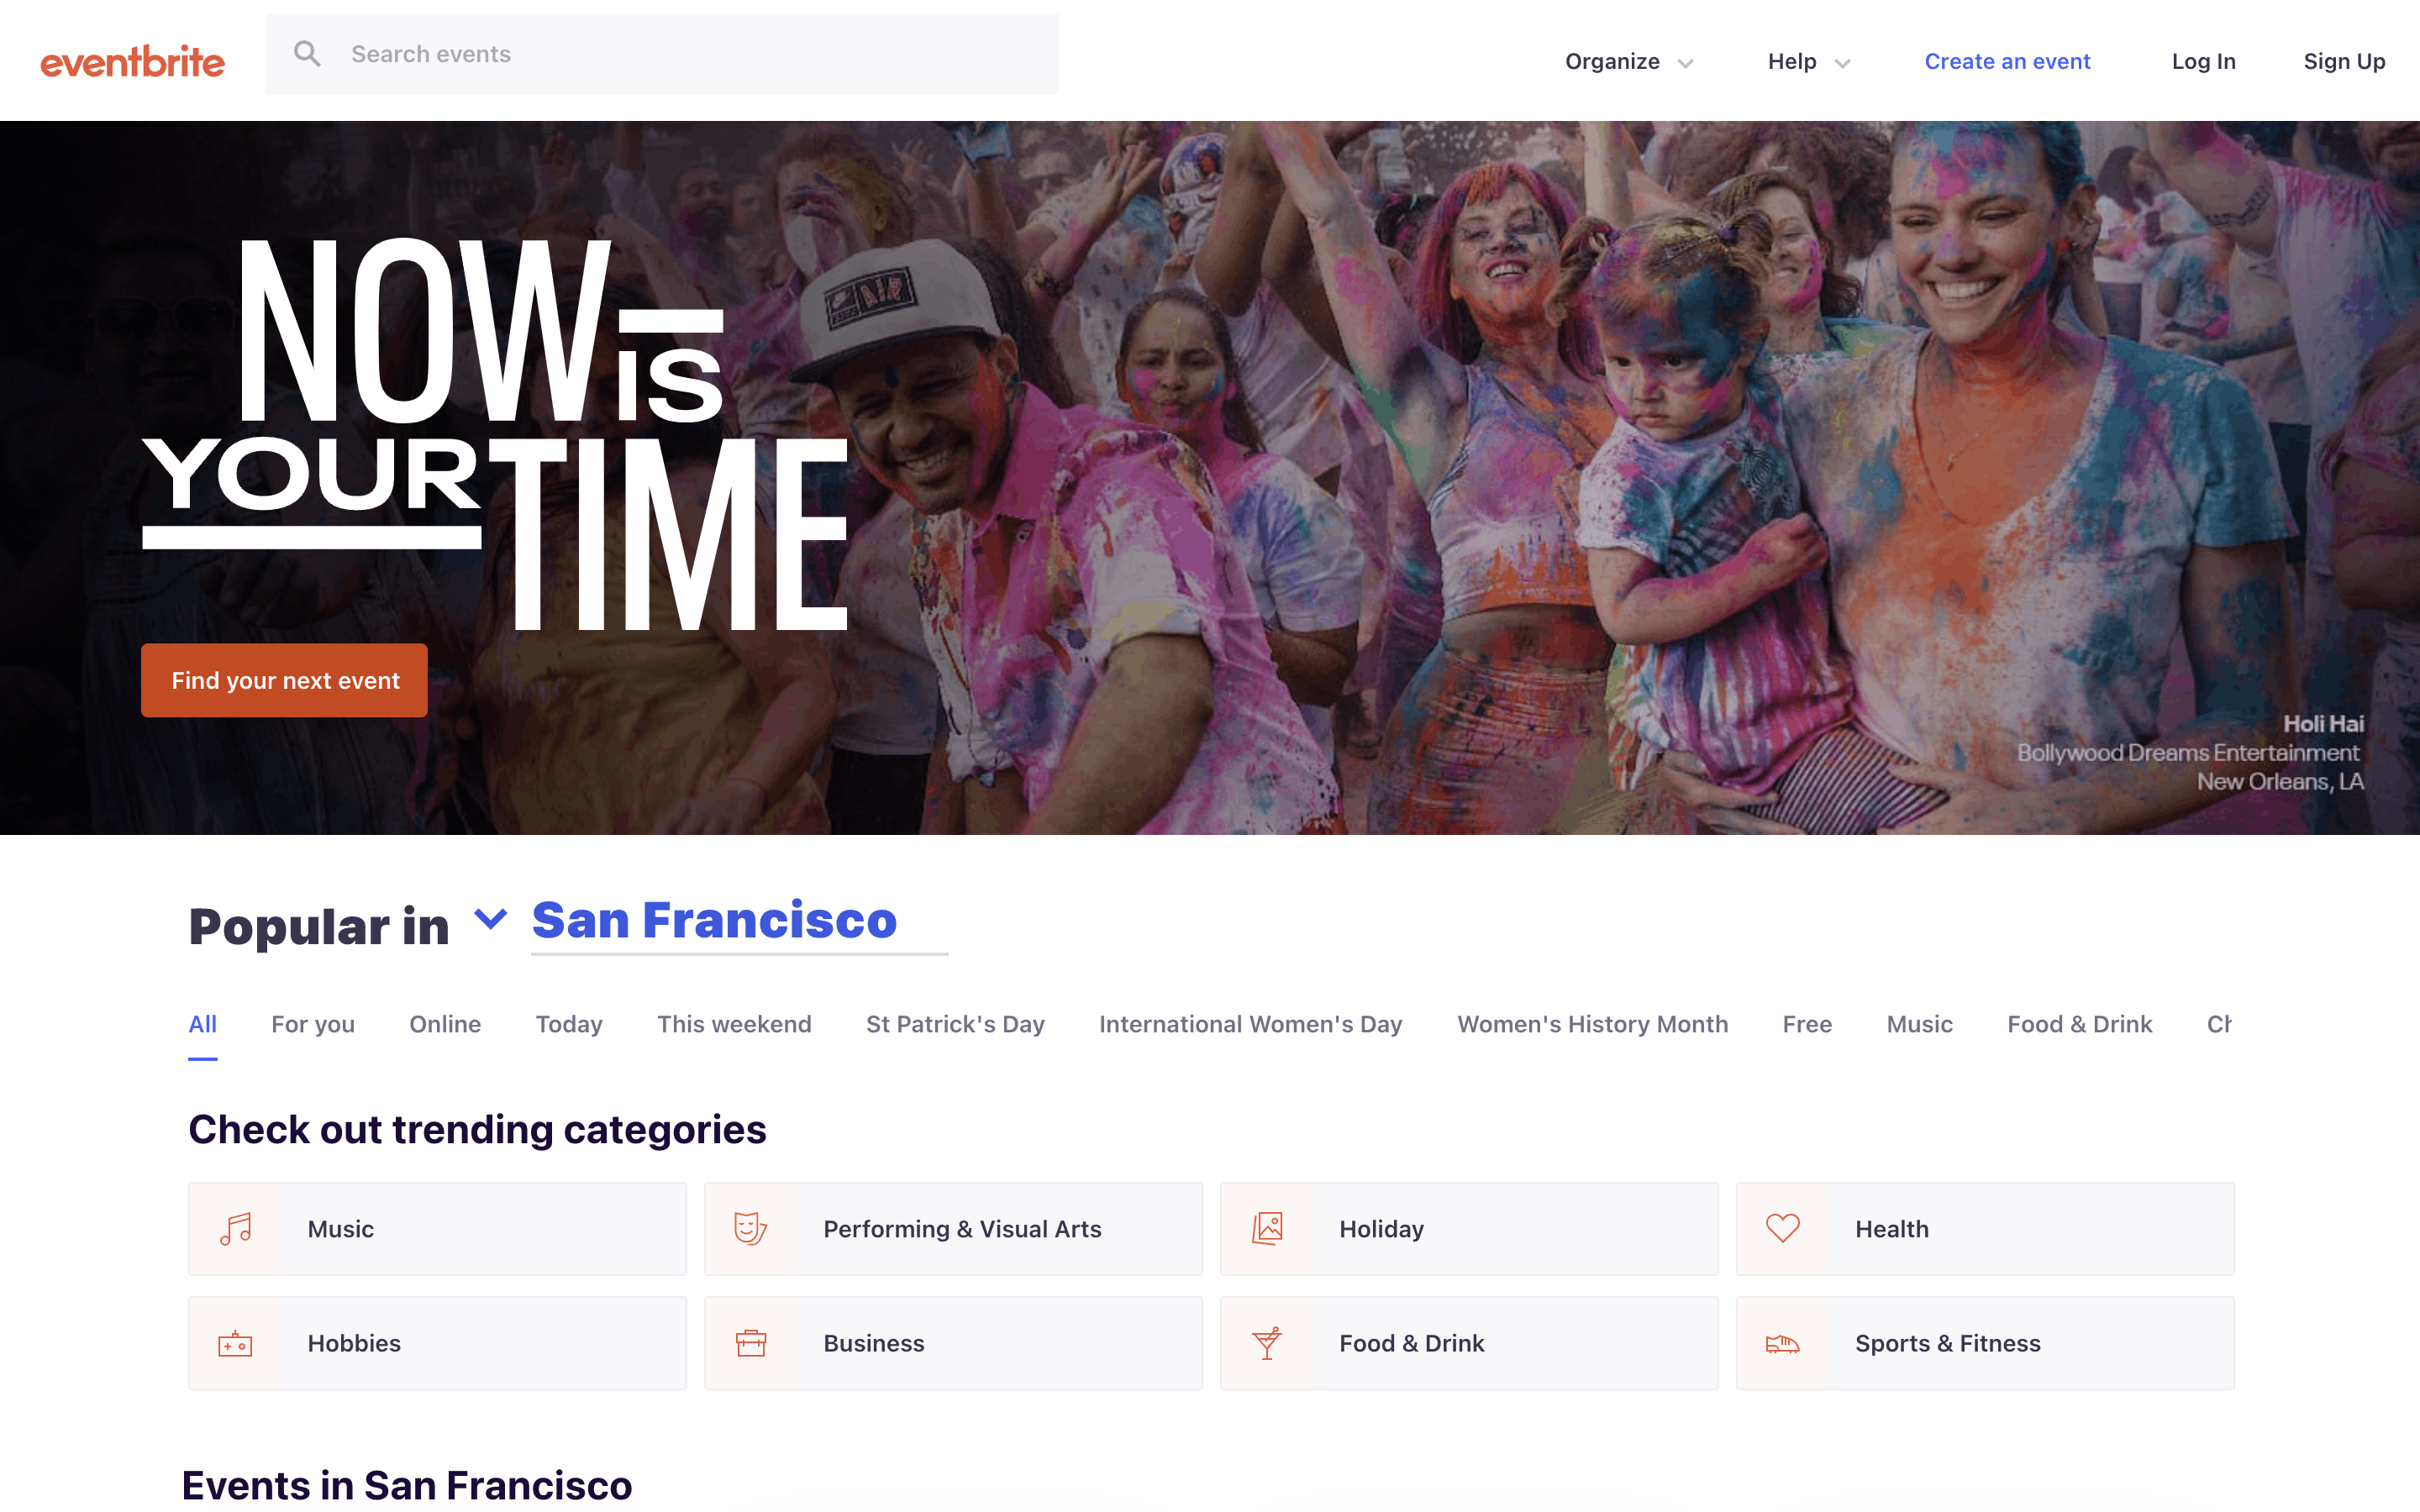
Task: Select the Online events tab
Action: point(445,1024)
